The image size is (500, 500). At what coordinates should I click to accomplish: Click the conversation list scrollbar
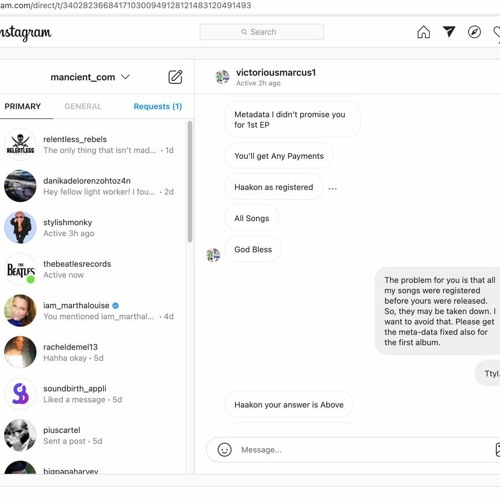point(190,182)
